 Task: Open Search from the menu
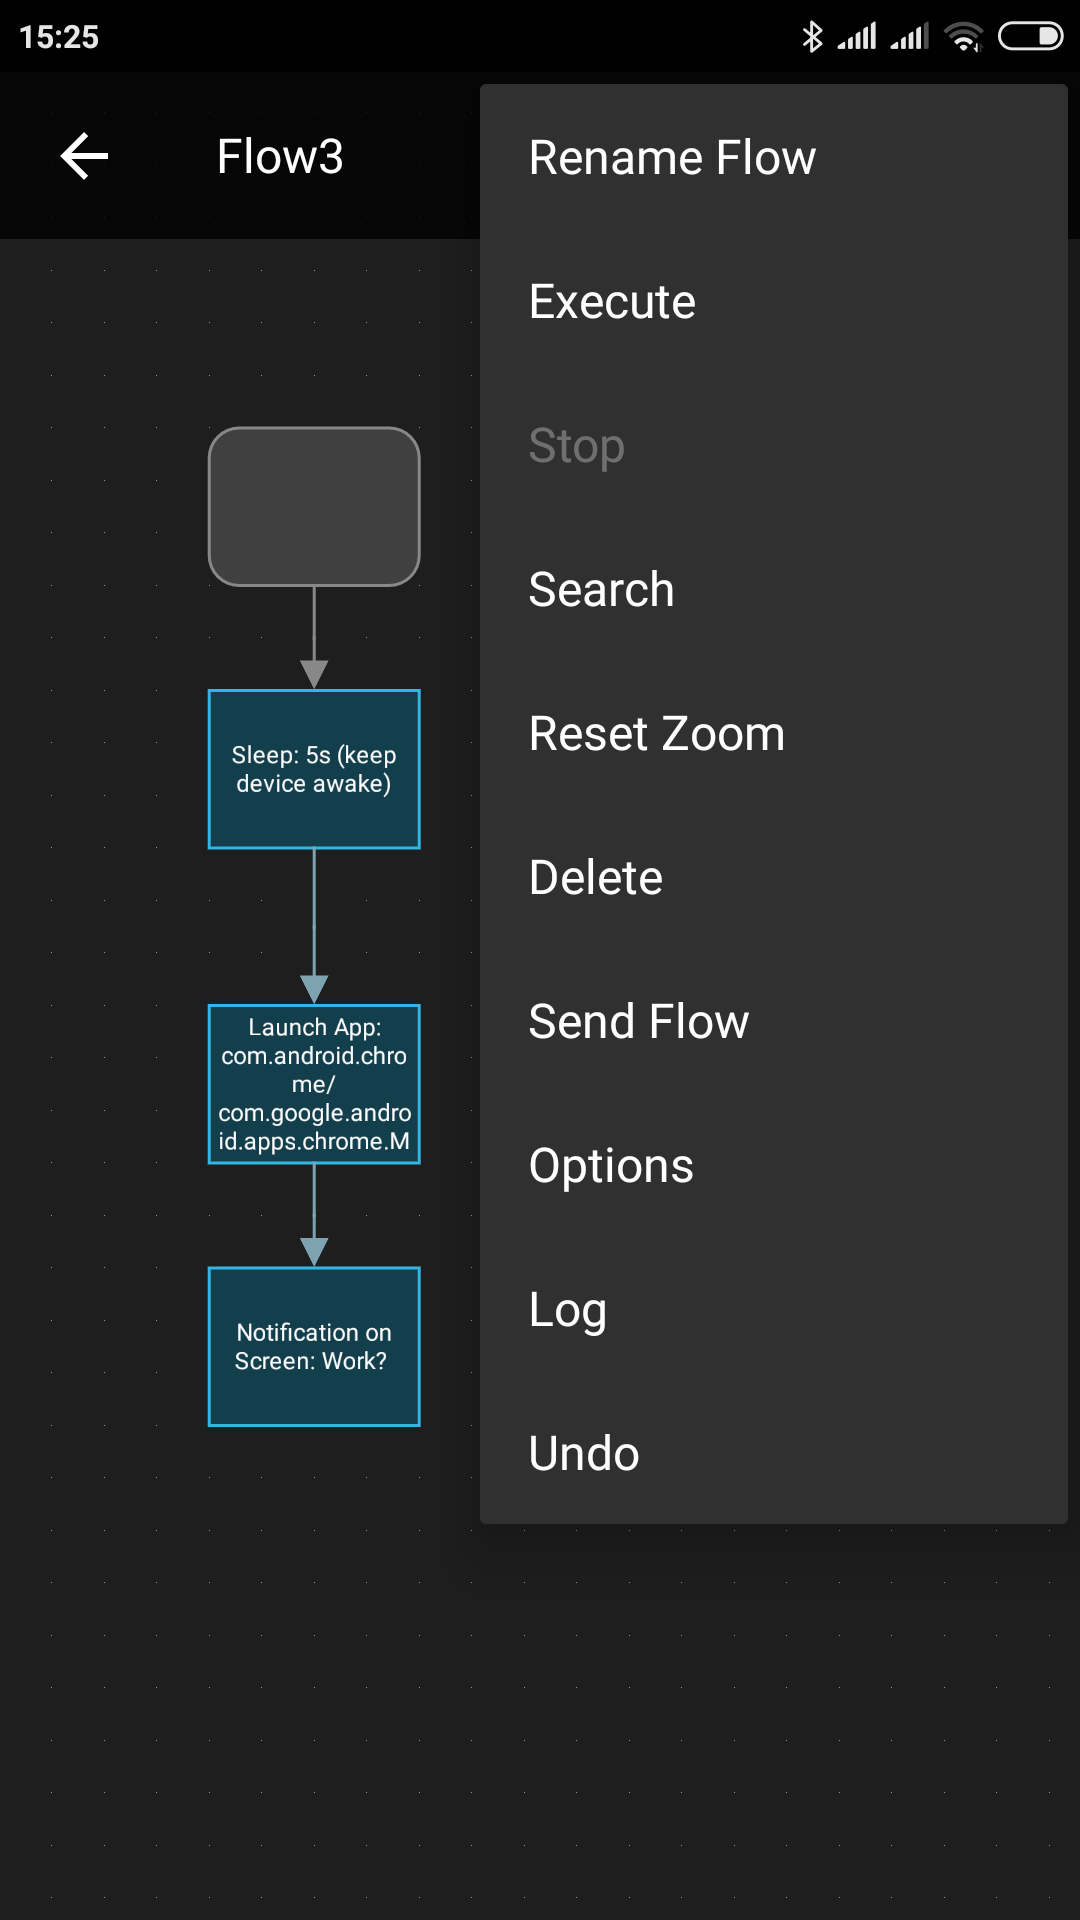pos(601,590)
